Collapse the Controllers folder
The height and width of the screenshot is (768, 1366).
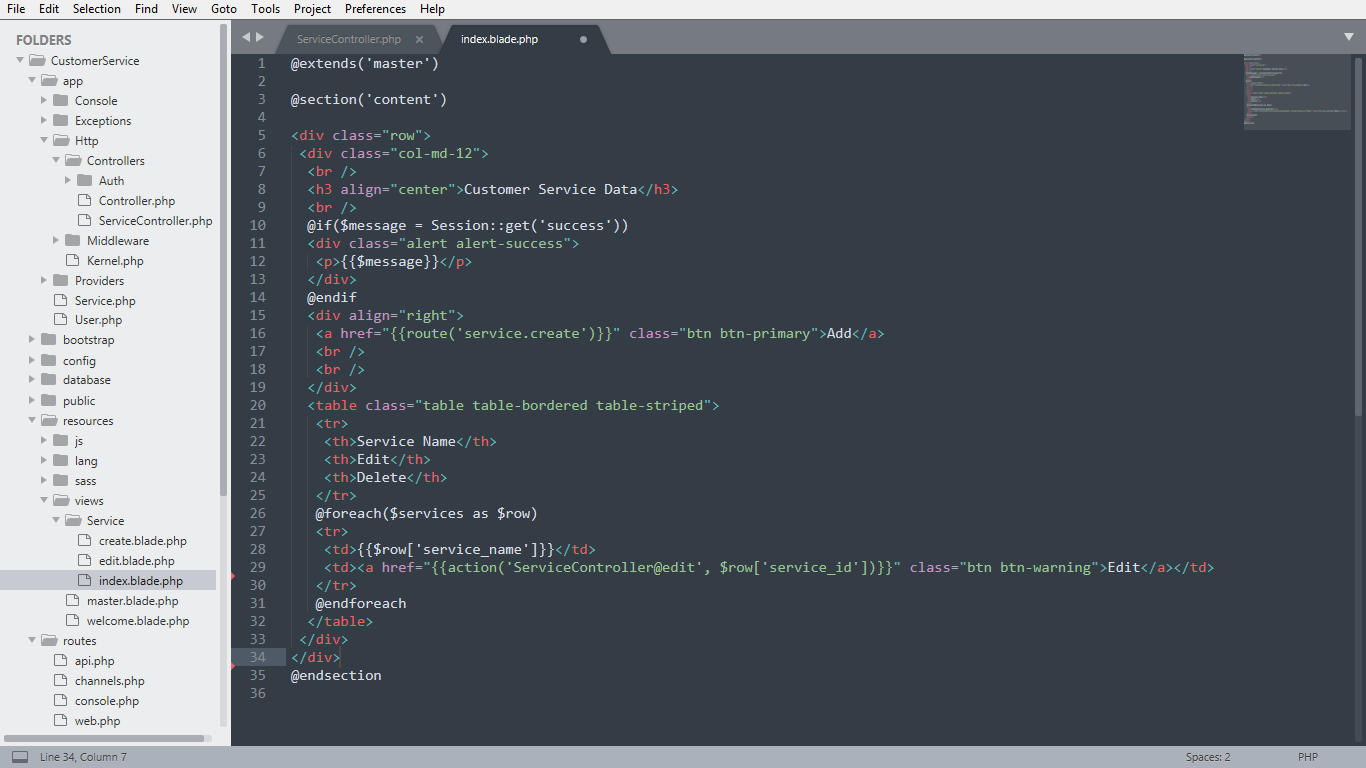(x=57, y=160)
